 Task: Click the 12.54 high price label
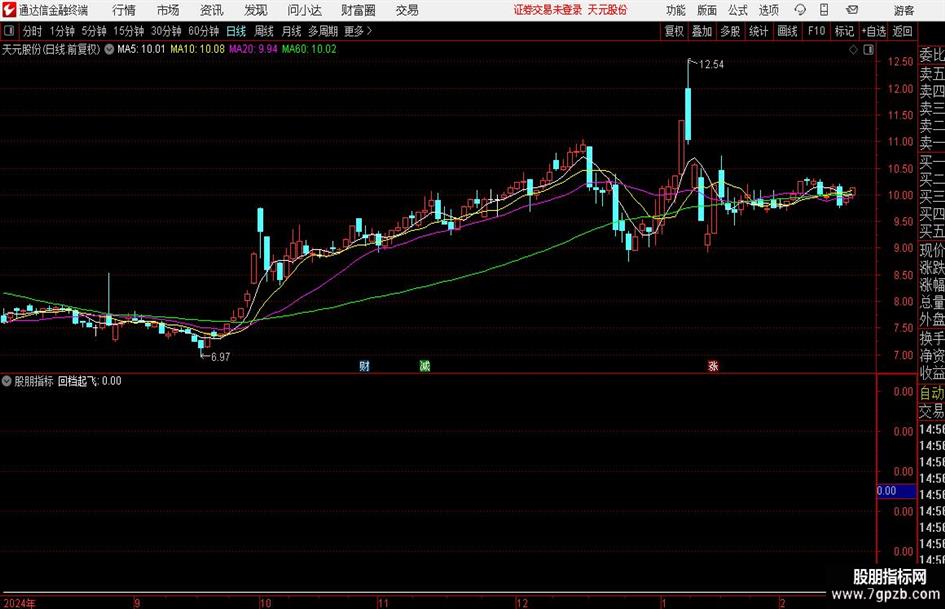pyautogui.click(x=711, y=65)
